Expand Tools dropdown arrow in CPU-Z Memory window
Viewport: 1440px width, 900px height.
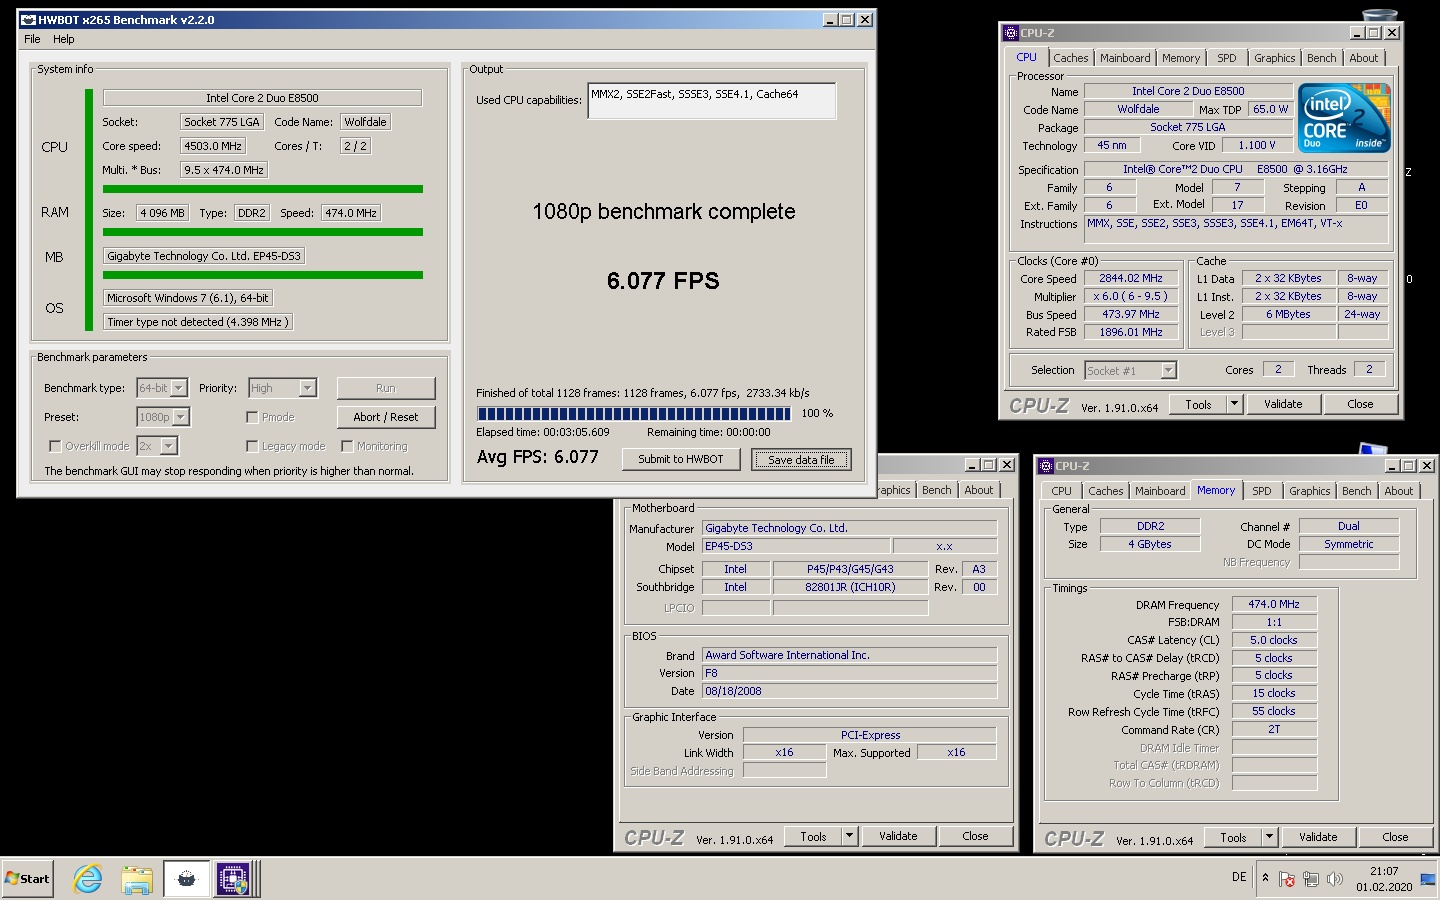(1269, 837)
